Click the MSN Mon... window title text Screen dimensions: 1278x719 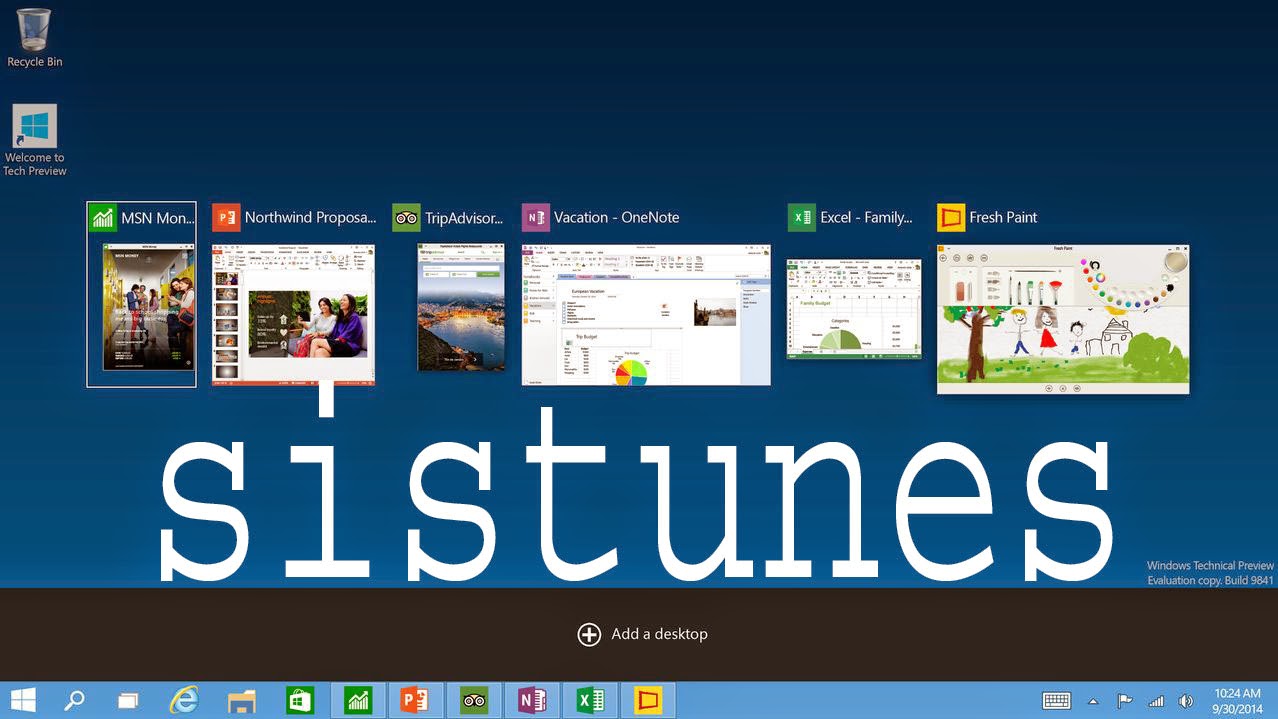[x=157, y=217]
